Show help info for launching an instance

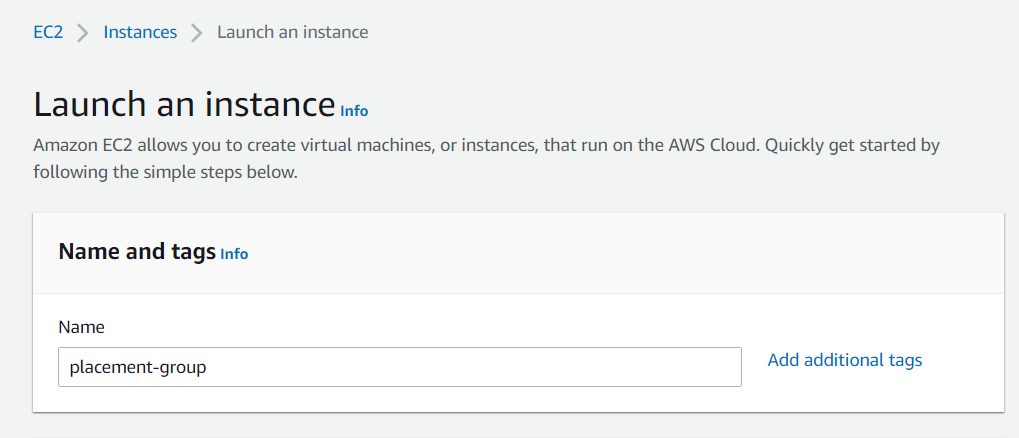354,111
